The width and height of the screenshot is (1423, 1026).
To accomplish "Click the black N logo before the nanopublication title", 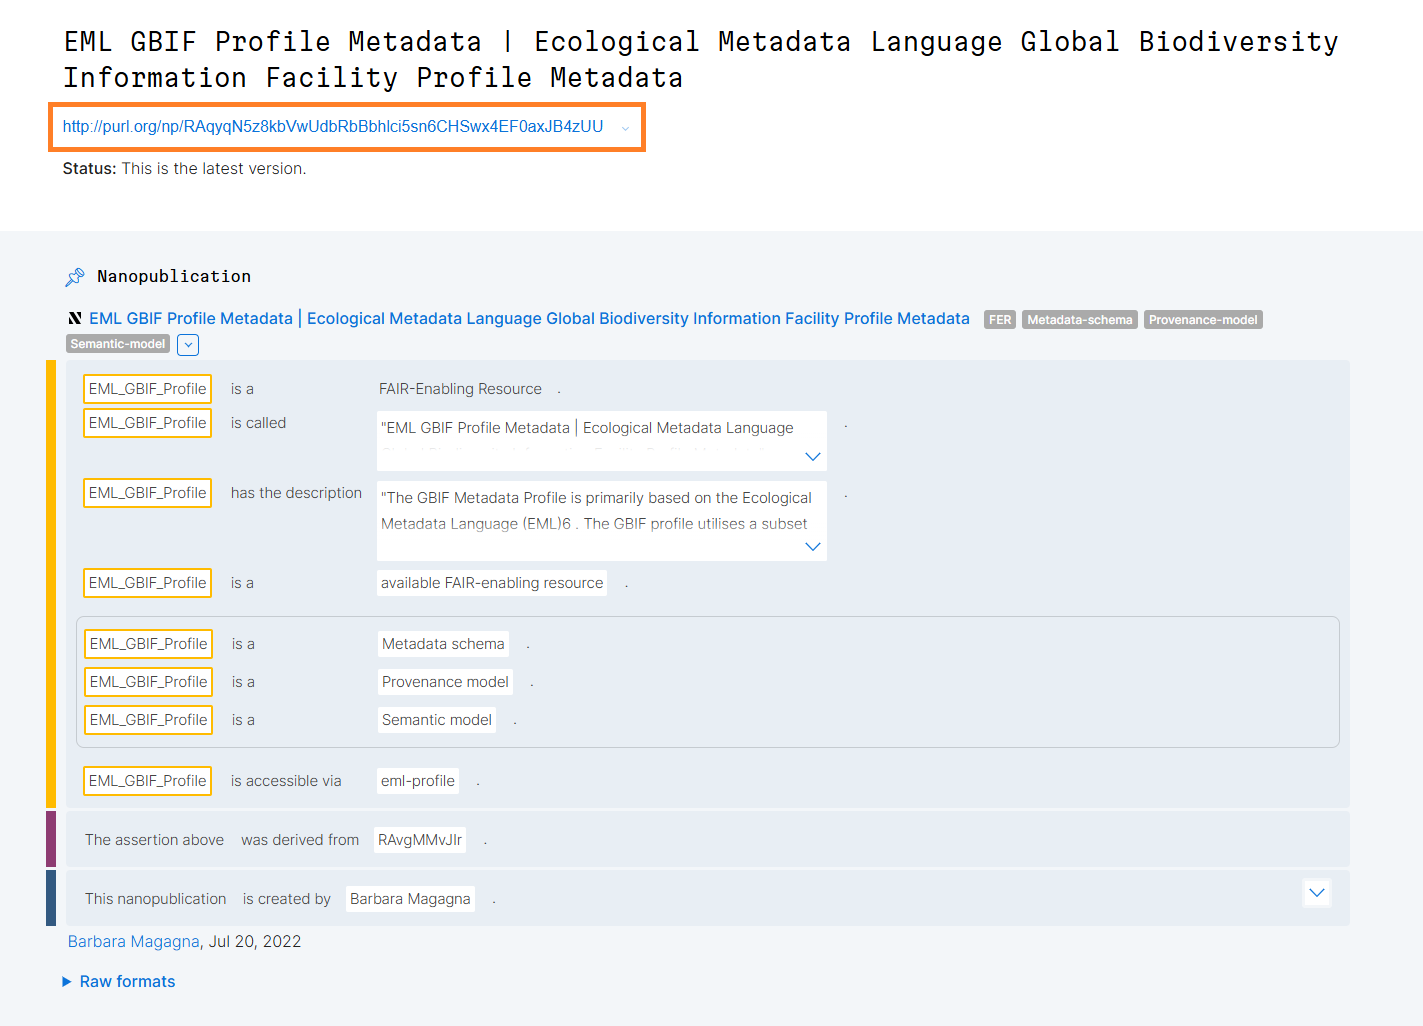I will (75, 319).
